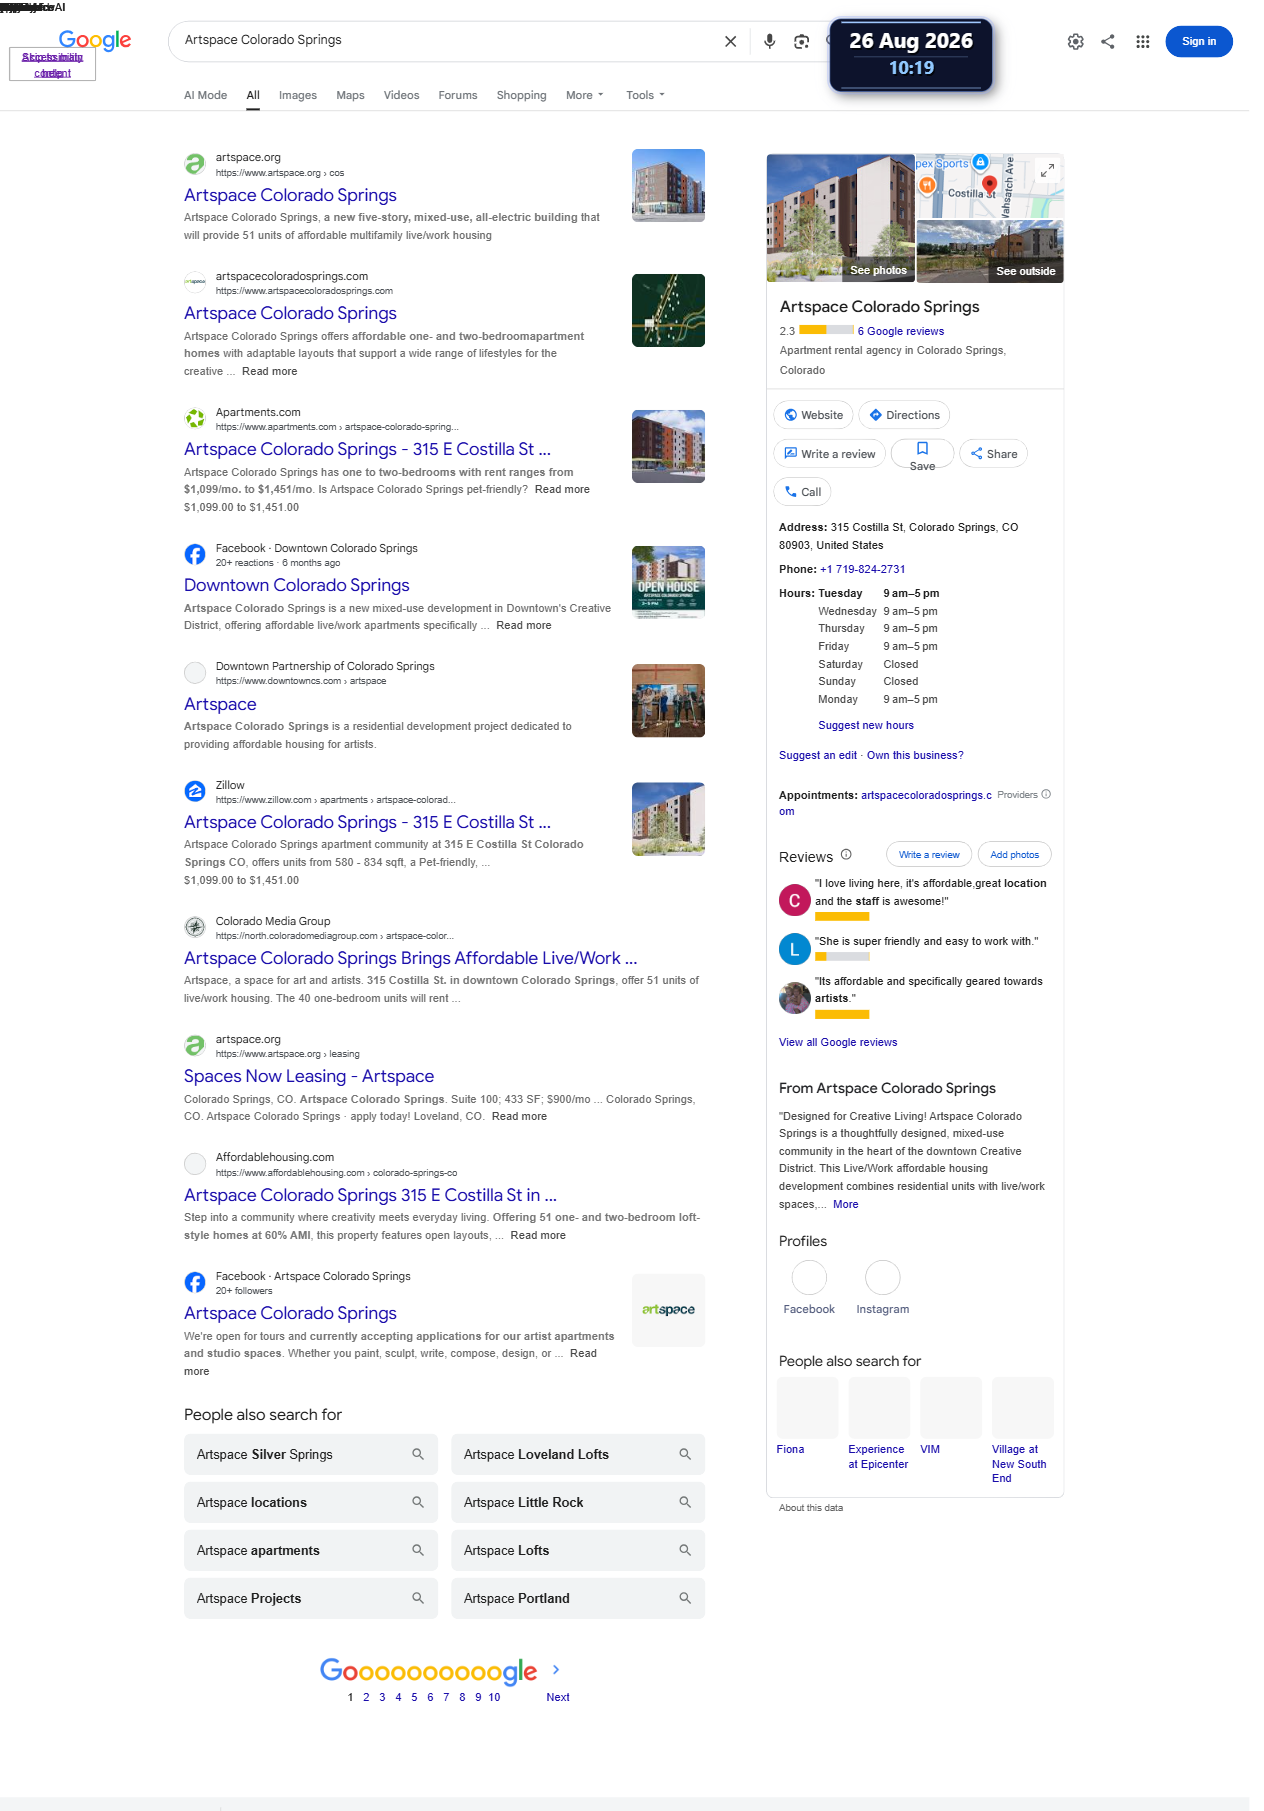
Task: Click the Suggest an edit link
Action: (818, 755)
